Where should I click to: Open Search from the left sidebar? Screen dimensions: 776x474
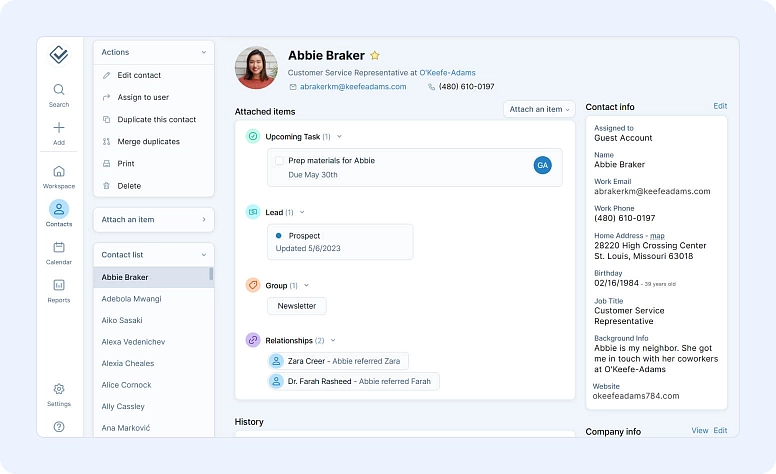click(59, 94)
